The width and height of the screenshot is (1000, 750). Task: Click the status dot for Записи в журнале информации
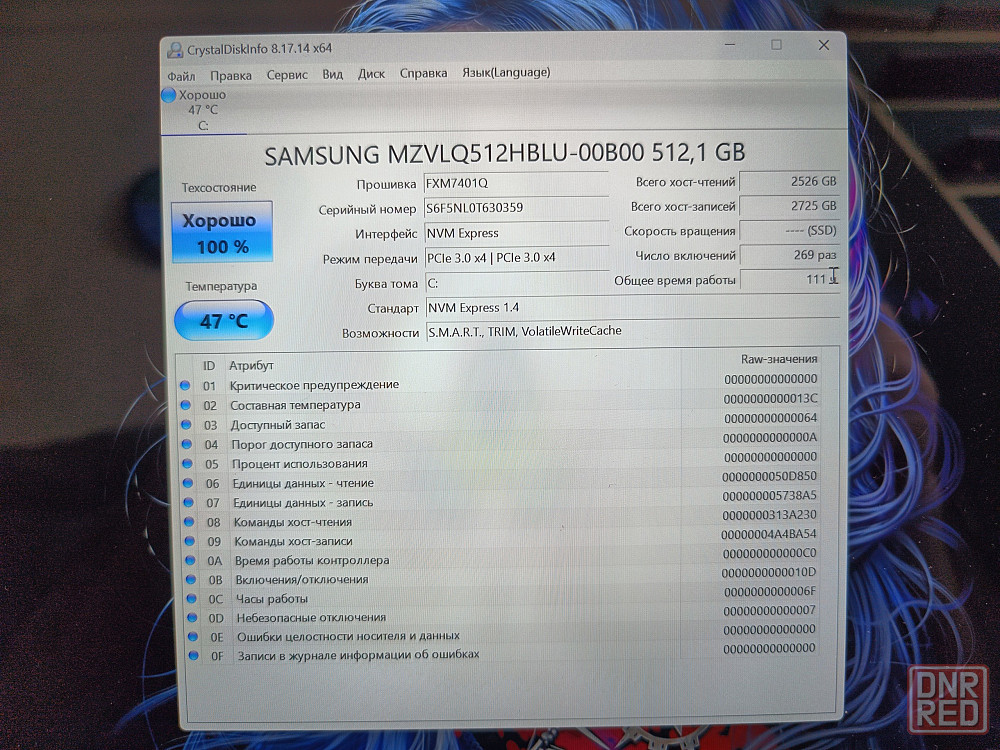[194, 655]
